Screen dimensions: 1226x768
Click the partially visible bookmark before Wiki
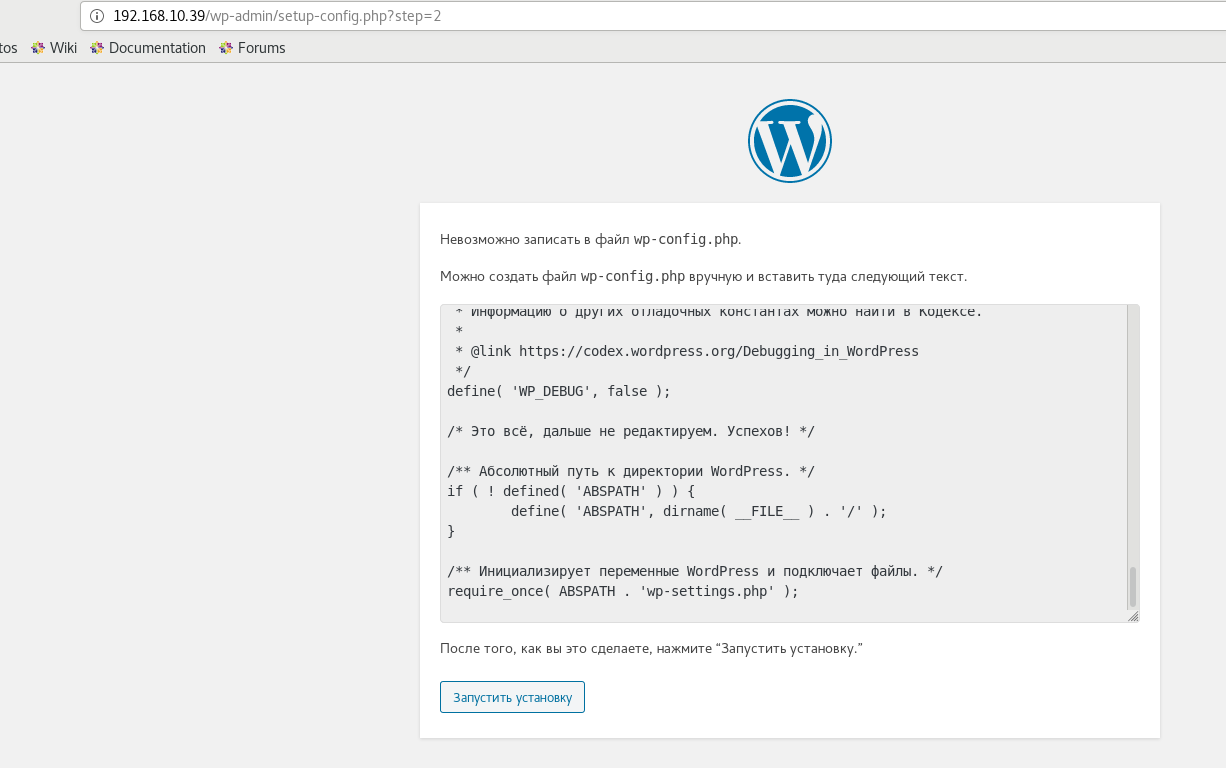coord(9,48)
